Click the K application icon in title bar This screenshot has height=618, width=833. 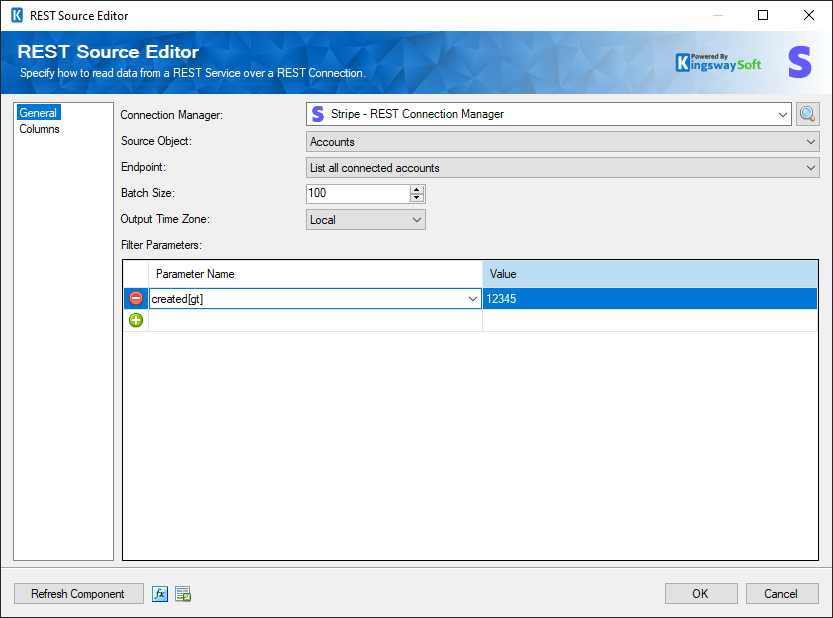click(17, 15)
